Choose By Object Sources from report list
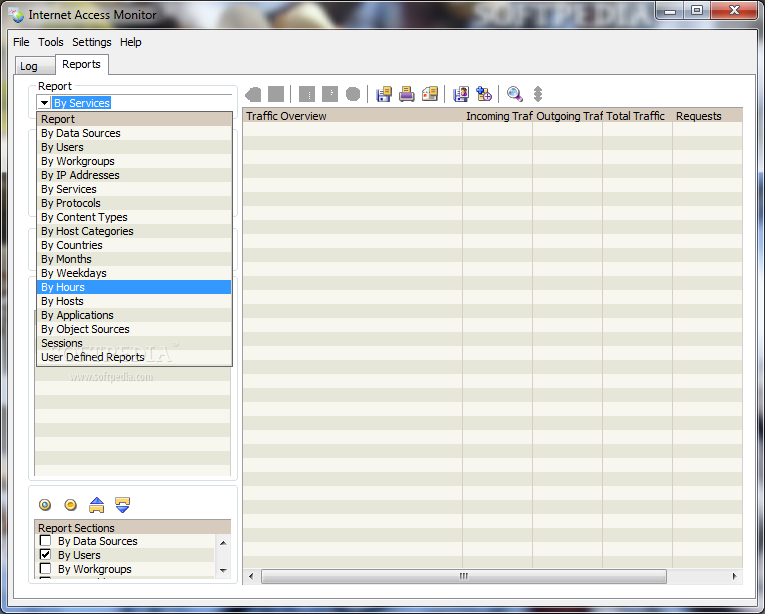The image size is (765, 614). 134,329
